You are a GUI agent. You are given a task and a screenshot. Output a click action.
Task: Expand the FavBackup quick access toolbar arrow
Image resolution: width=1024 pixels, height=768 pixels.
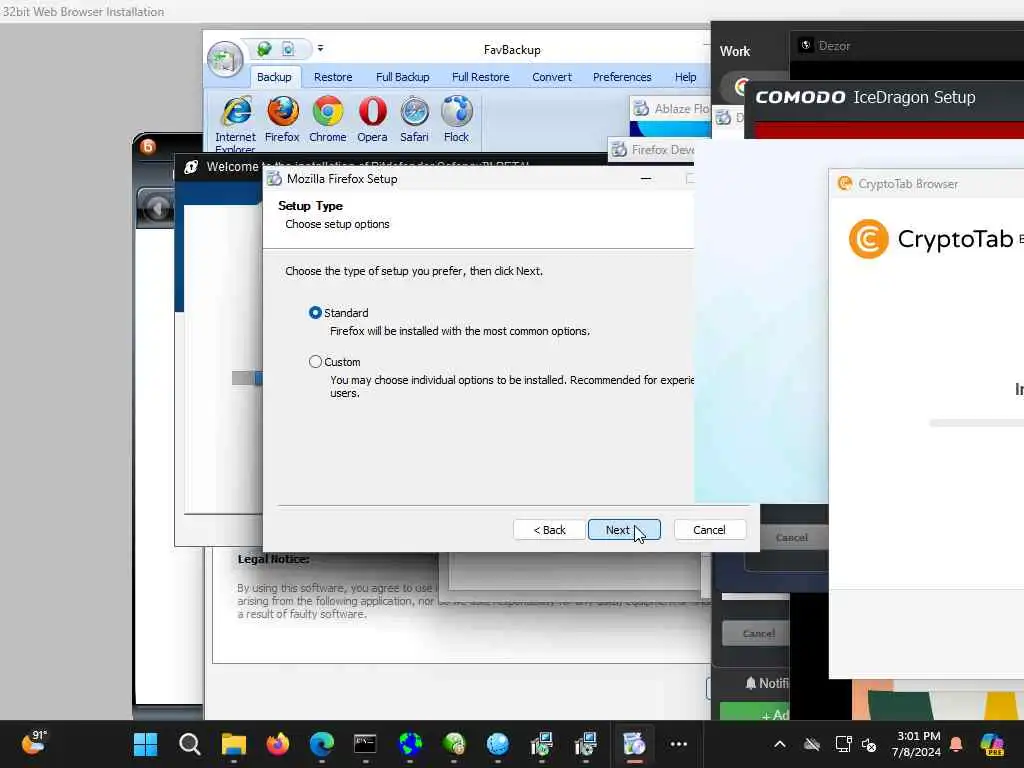[320, 49]
